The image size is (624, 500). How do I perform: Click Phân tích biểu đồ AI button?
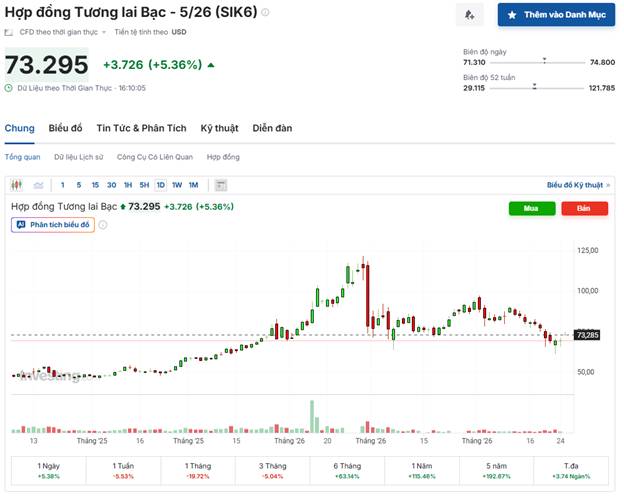point(53,225)
